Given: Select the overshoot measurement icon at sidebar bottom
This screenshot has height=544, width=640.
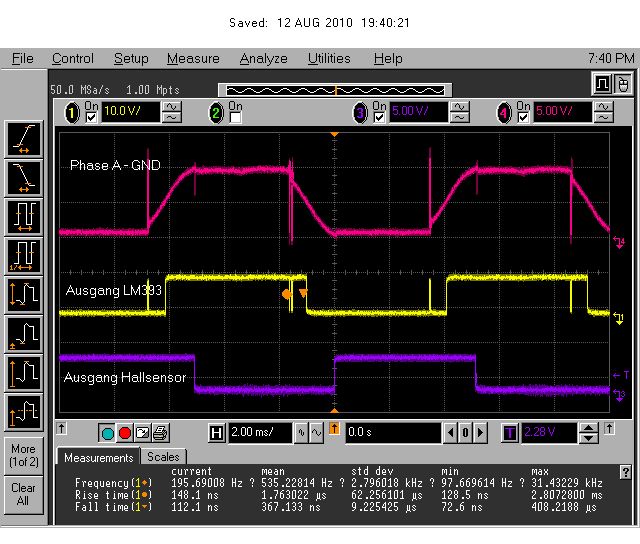Looking at the screenshot, I should tap(24, 412).
